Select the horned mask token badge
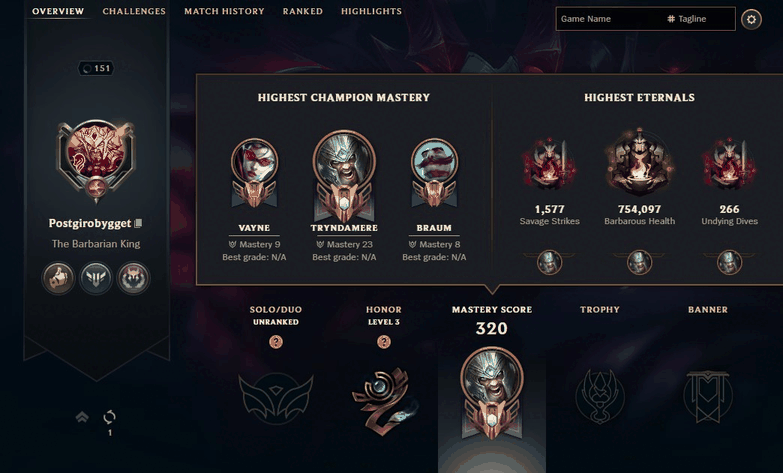Screen dimensions: 783x473 [x=133, y=278]
